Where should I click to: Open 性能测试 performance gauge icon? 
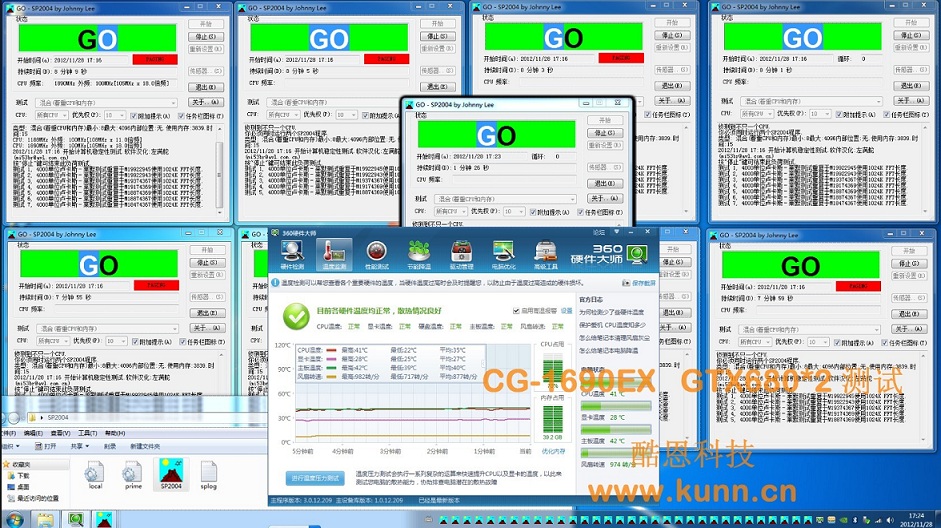(x=377, y=254)
